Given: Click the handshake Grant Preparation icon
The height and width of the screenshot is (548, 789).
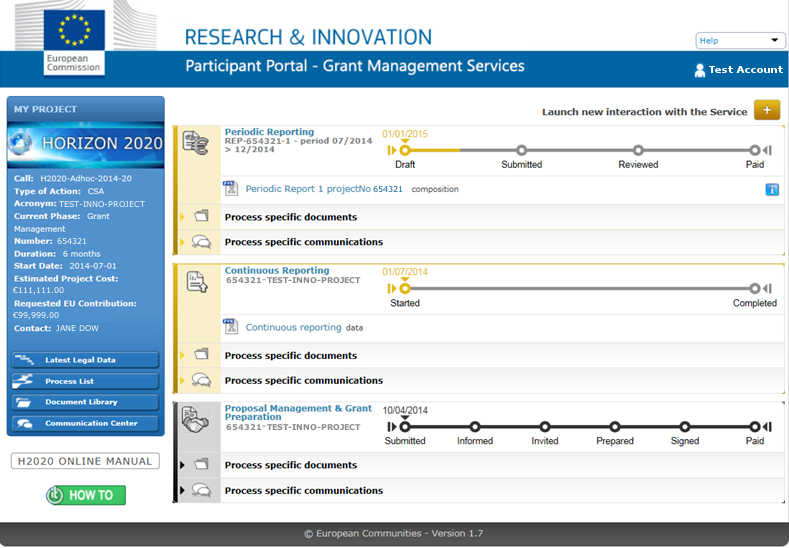Looking at the screenshot, I should [195, 420].
